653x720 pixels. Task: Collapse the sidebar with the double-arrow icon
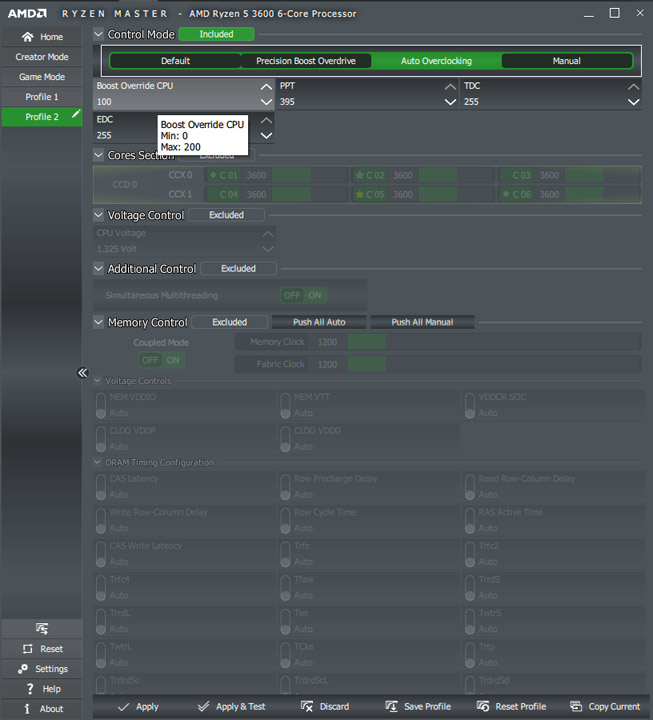(x=82, y=372)
